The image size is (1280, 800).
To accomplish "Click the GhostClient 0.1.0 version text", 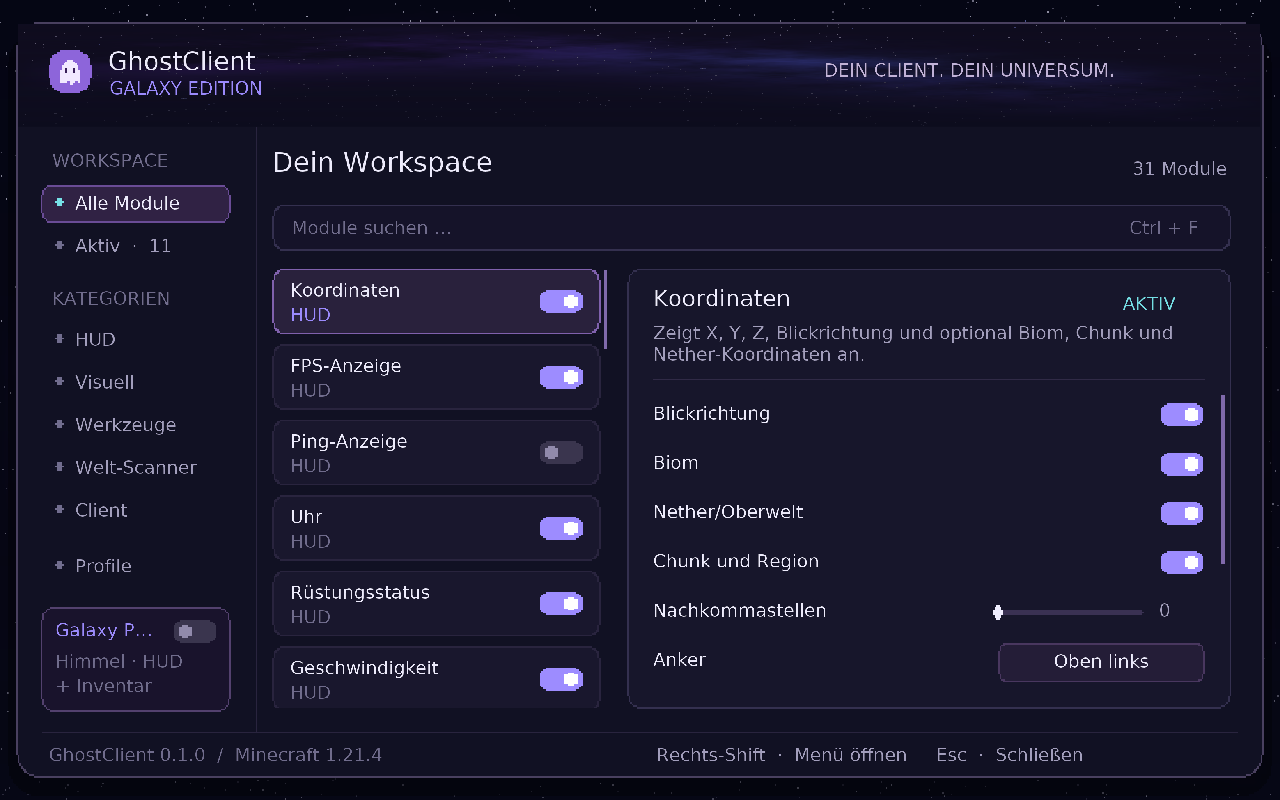I will pos(127,755).
